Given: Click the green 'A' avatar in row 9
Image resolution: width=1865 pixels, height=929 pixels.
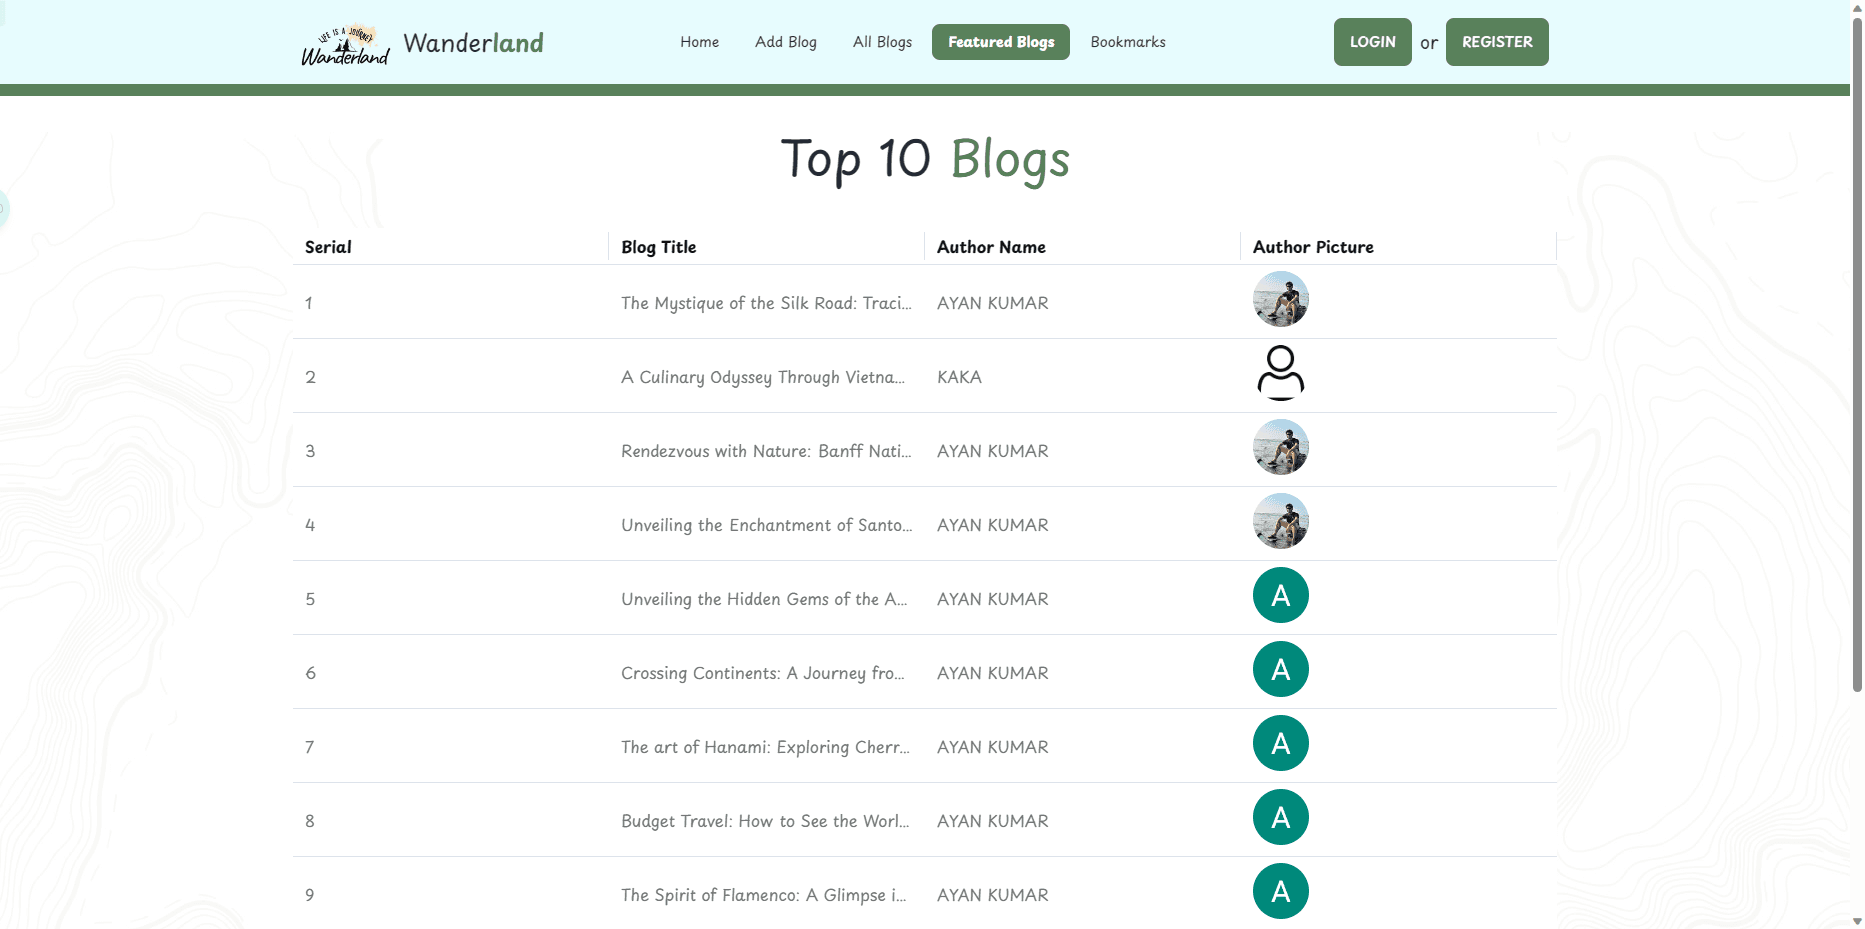Looking at the screenshot, I should click(1280, 891).
